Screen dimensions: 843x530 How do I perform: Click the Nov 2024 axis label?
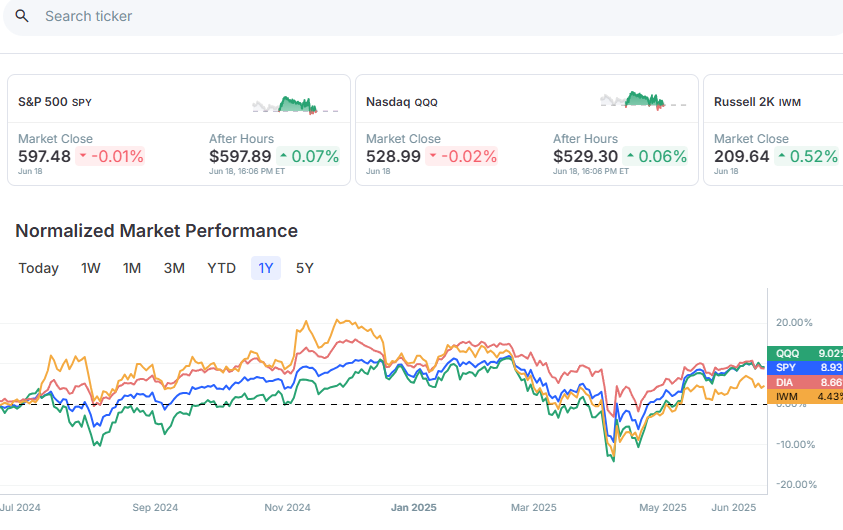pyautogui.click(x=287, y=507)
